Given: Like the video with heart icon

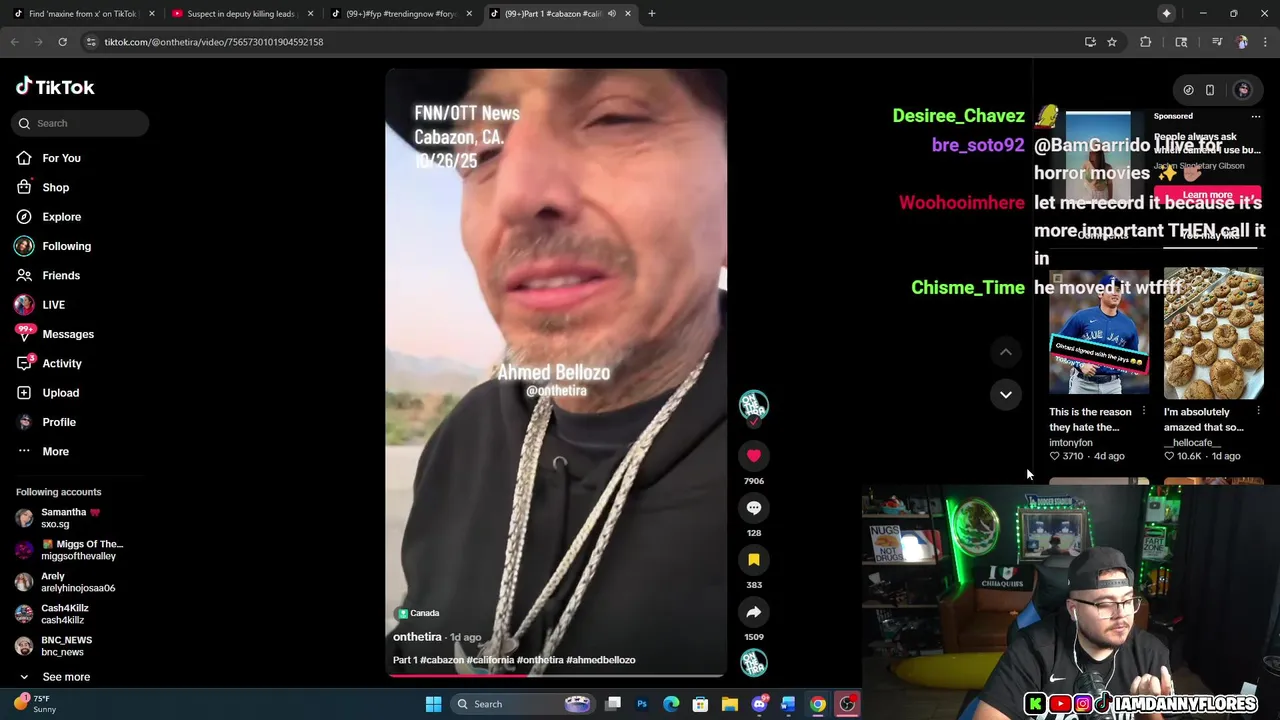Looking at the screenshot, I should pyautogui.click(x=754, y=455).
